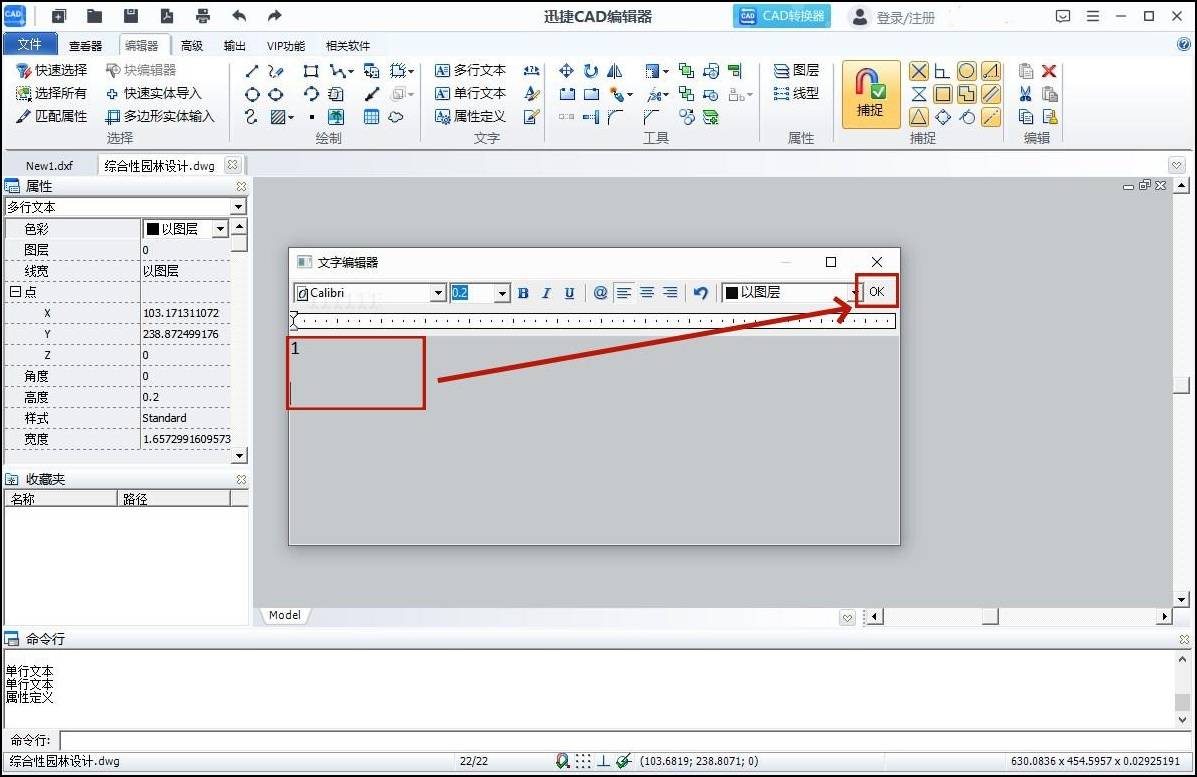Screen dimensions: 1197x777
Task: Click the CAD转换器 converter button
Action: point(782,16)
